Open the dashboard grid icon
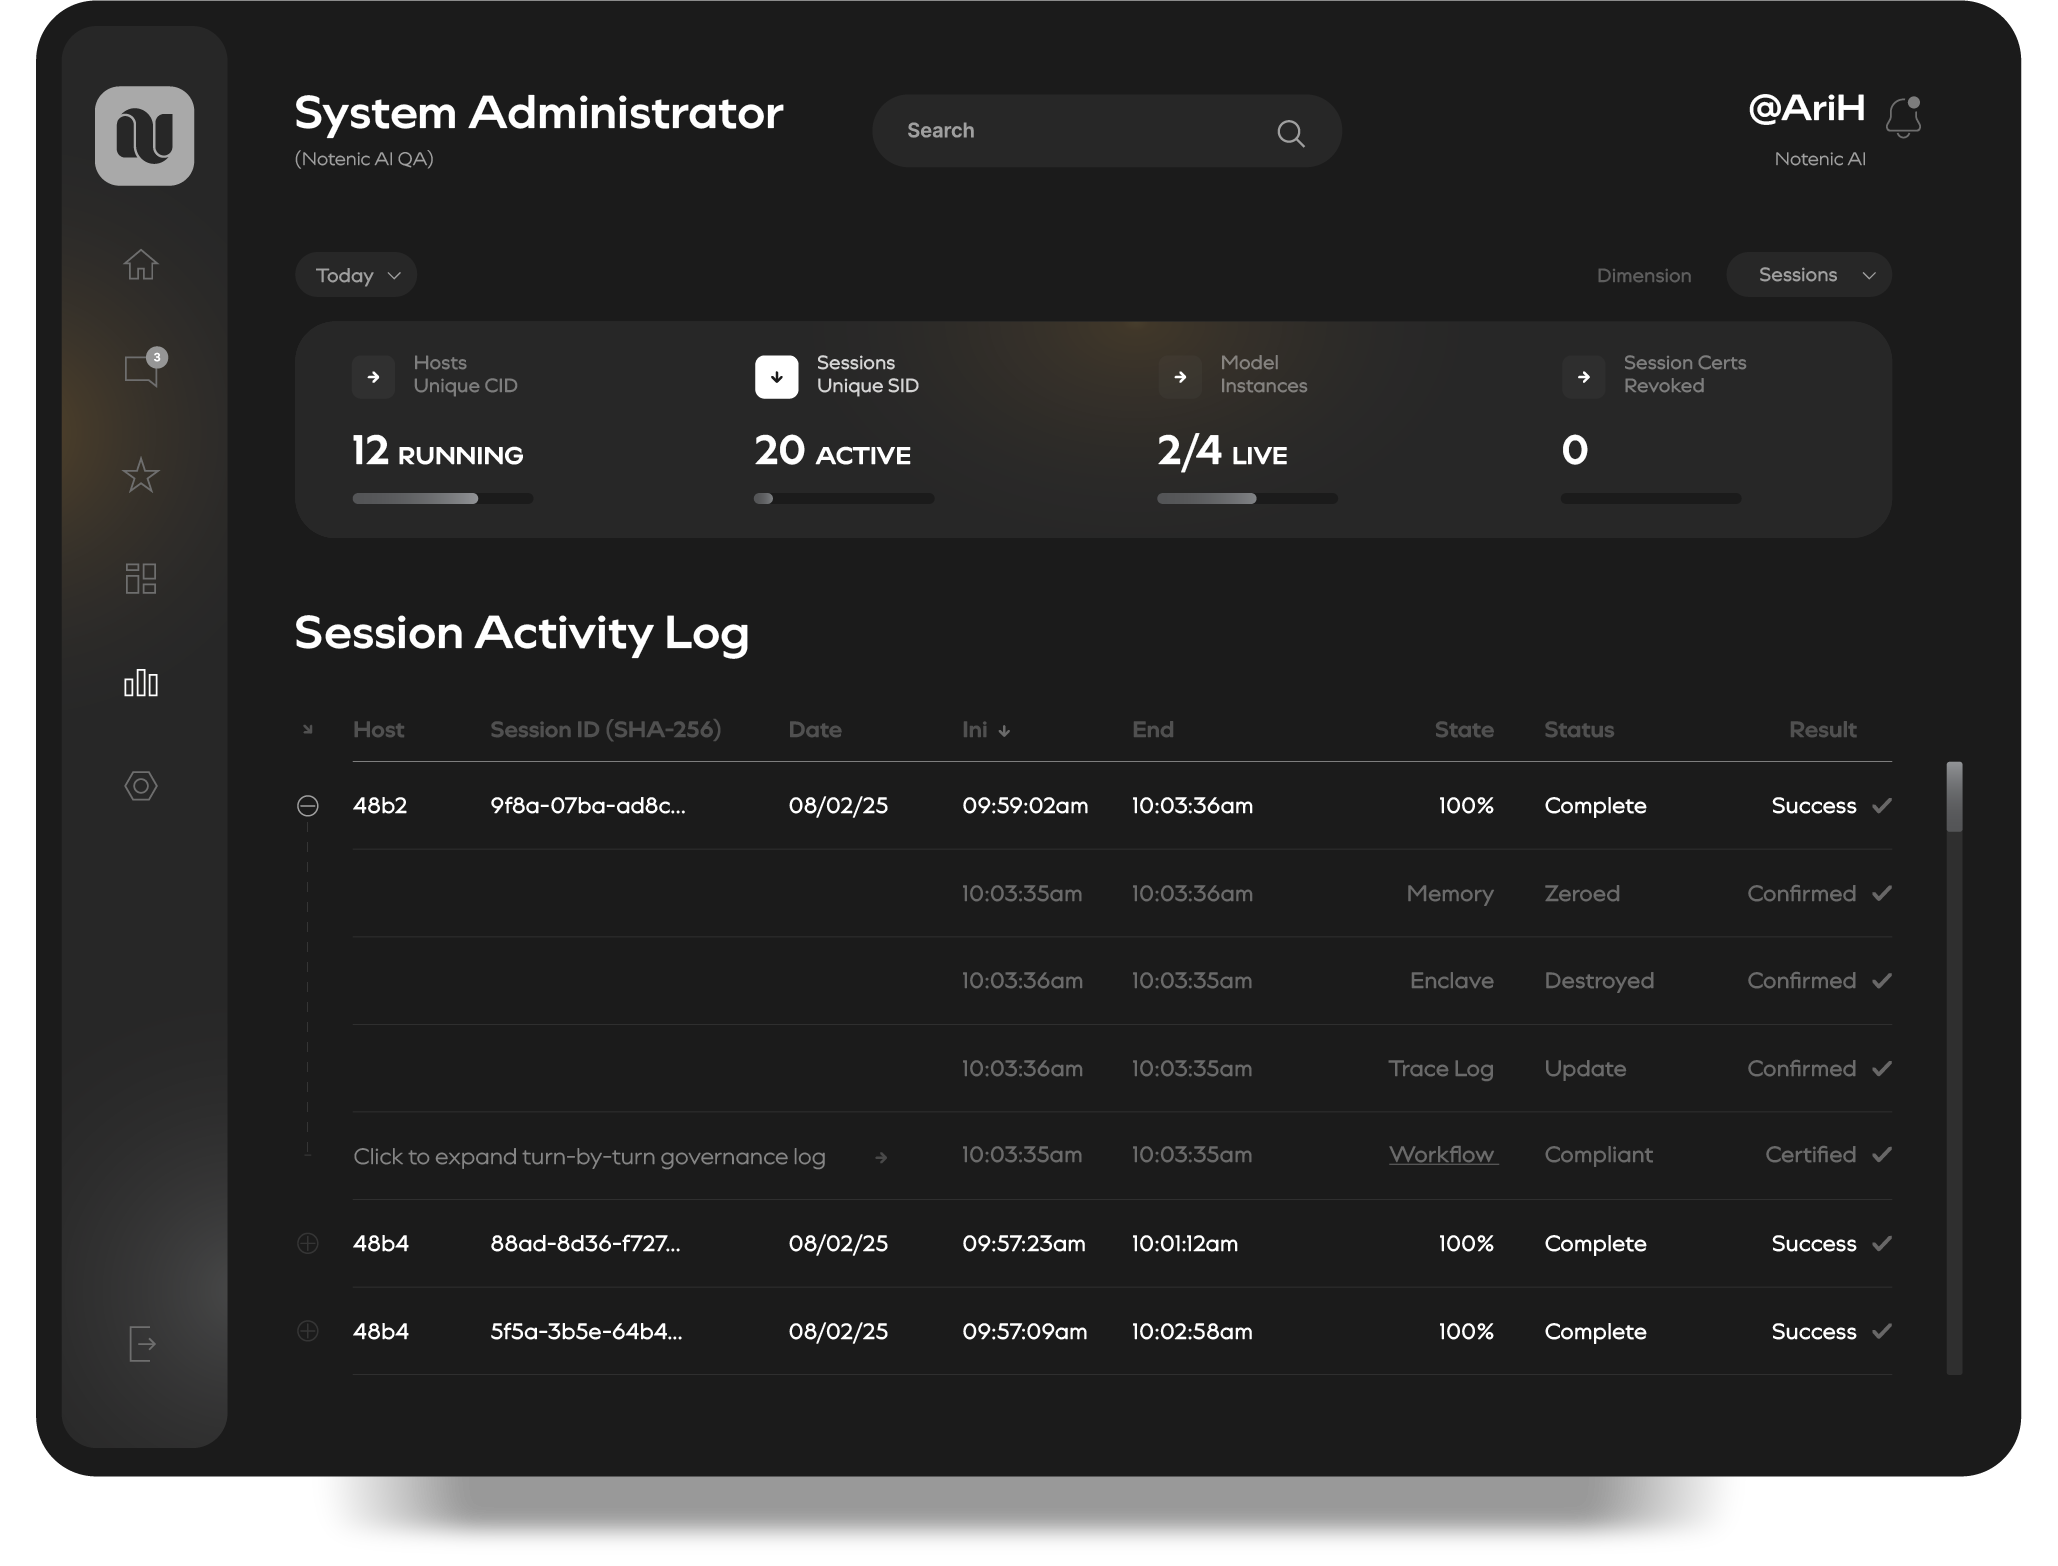 tap(141, 579)
